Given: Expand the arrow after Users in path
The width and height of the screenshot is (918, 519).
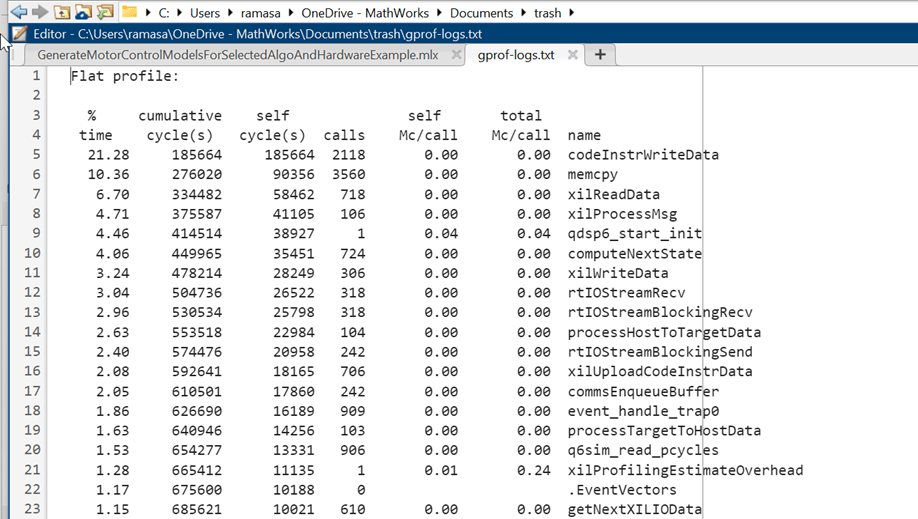Looking at the screenshot, I should coord(230,13).
